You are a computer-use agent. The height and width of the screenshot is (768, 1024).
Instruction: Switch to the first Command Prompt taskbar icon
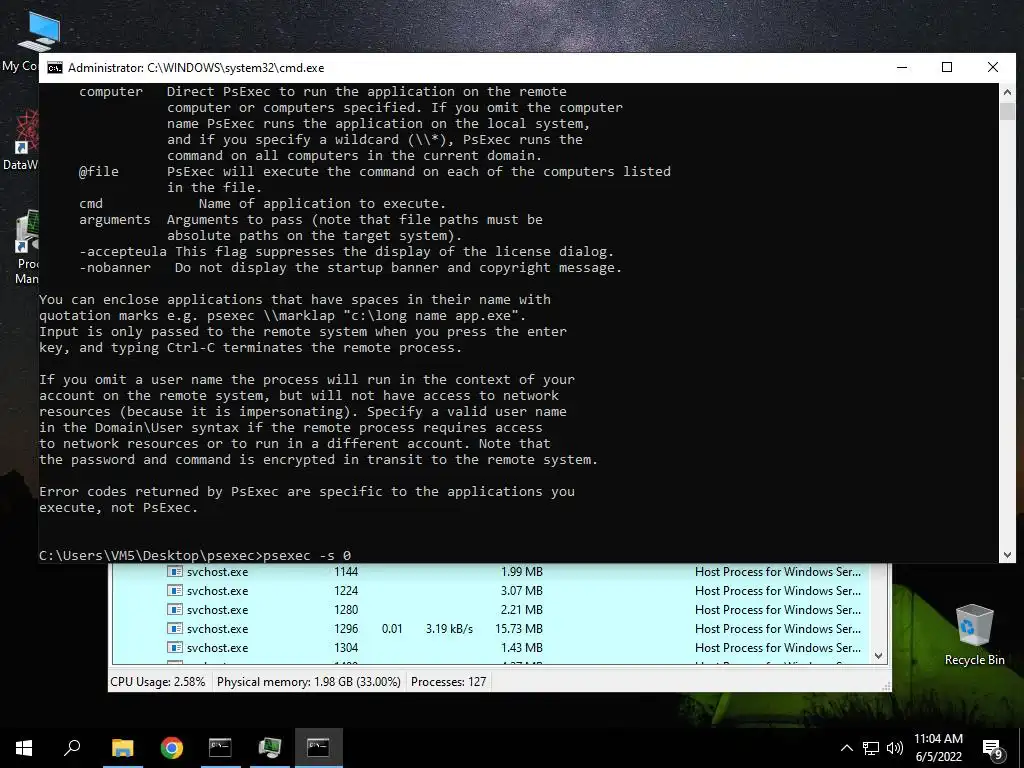click(220, 748)
